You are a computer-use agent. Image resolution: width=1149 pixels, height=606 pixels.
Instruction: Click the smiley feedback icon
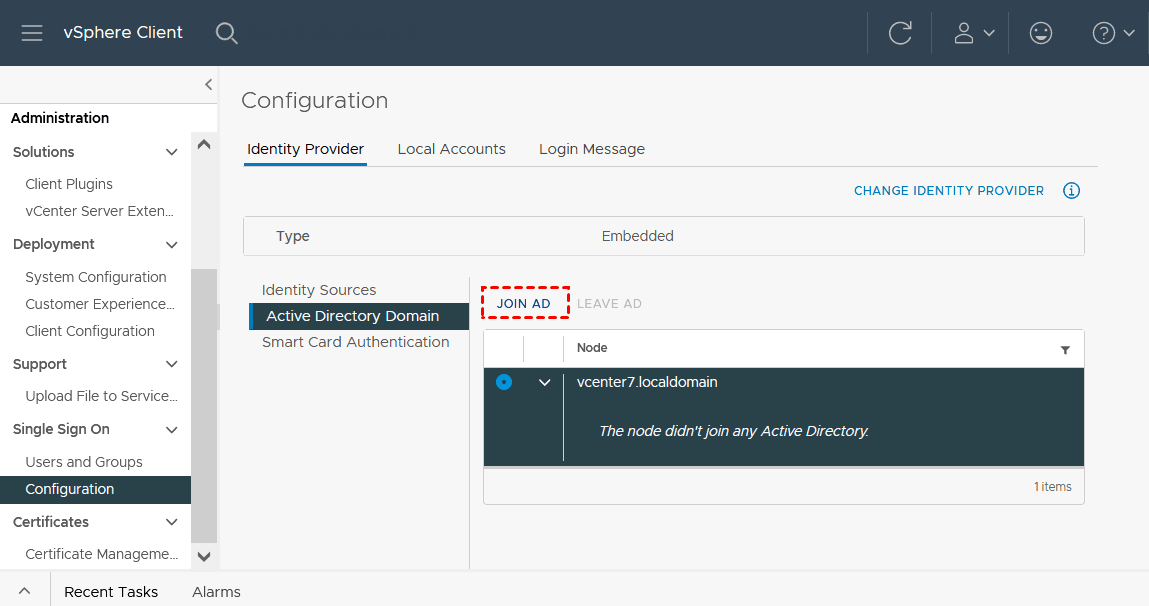click(1041, 33)
